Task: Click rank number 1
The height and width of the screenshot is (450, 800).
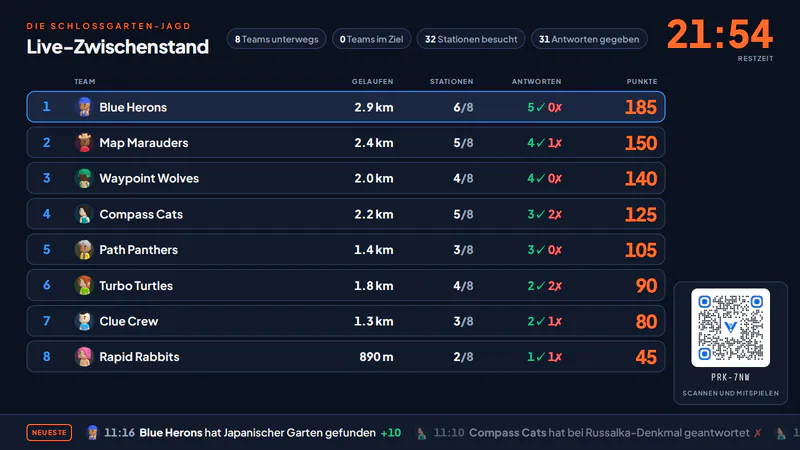Action: pyautogui.click(x=46, y=107)
